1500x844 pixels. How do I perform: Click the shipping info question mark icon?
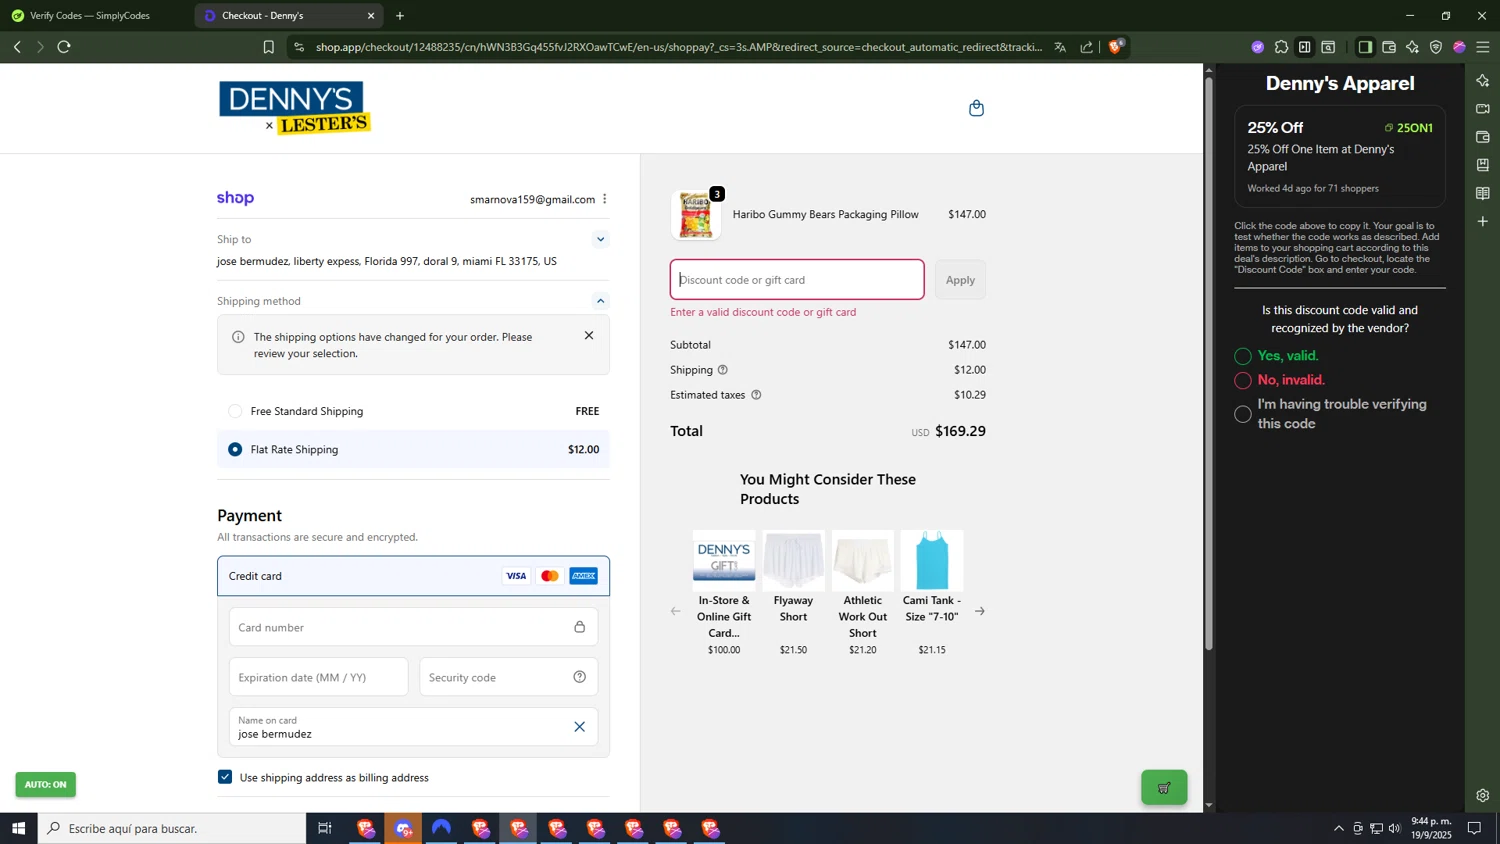click(x=723, y=370)
